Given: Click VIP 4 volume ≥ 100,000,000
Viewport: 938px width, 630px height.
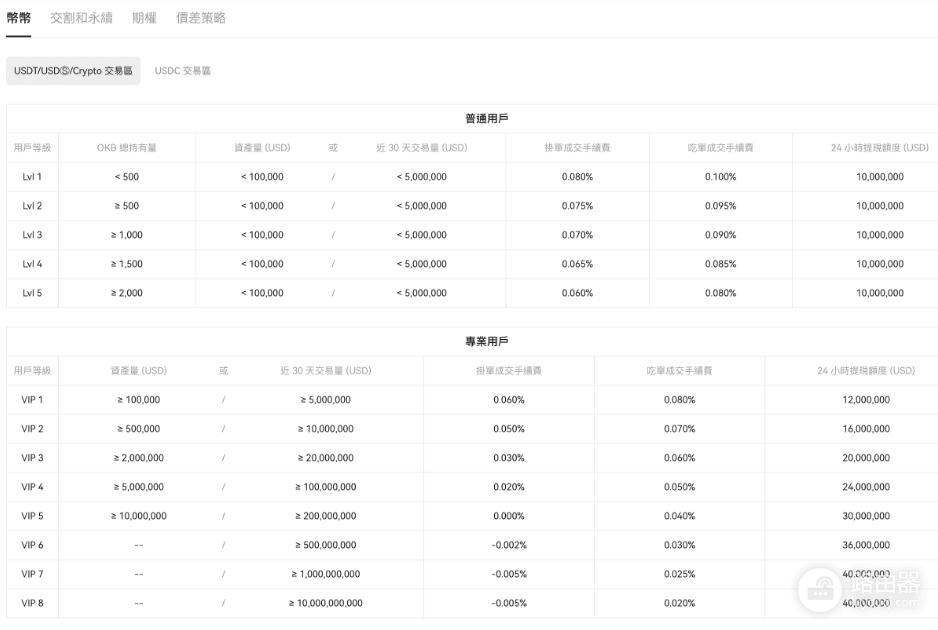Looking at the screenshot, I should tap(326, 486).
